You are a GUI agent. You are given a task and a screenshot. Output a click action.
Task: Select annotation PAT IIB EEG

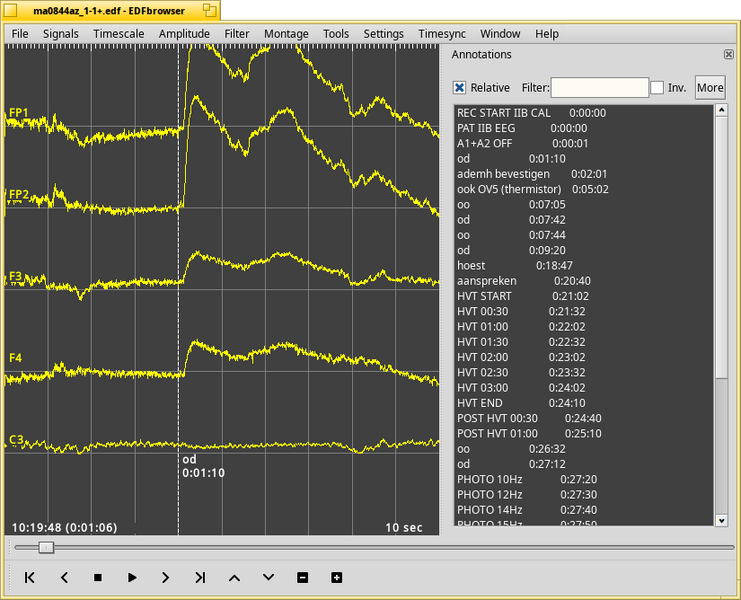tap(583, 128)
